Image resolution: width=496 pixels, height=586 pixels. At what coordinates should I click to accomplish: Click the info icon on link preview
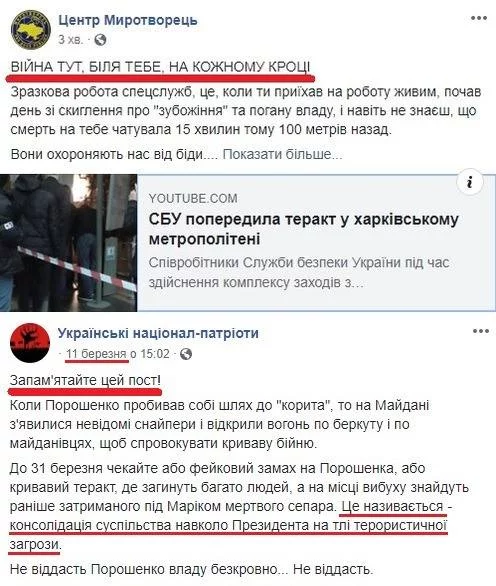(x=470, y=182)
